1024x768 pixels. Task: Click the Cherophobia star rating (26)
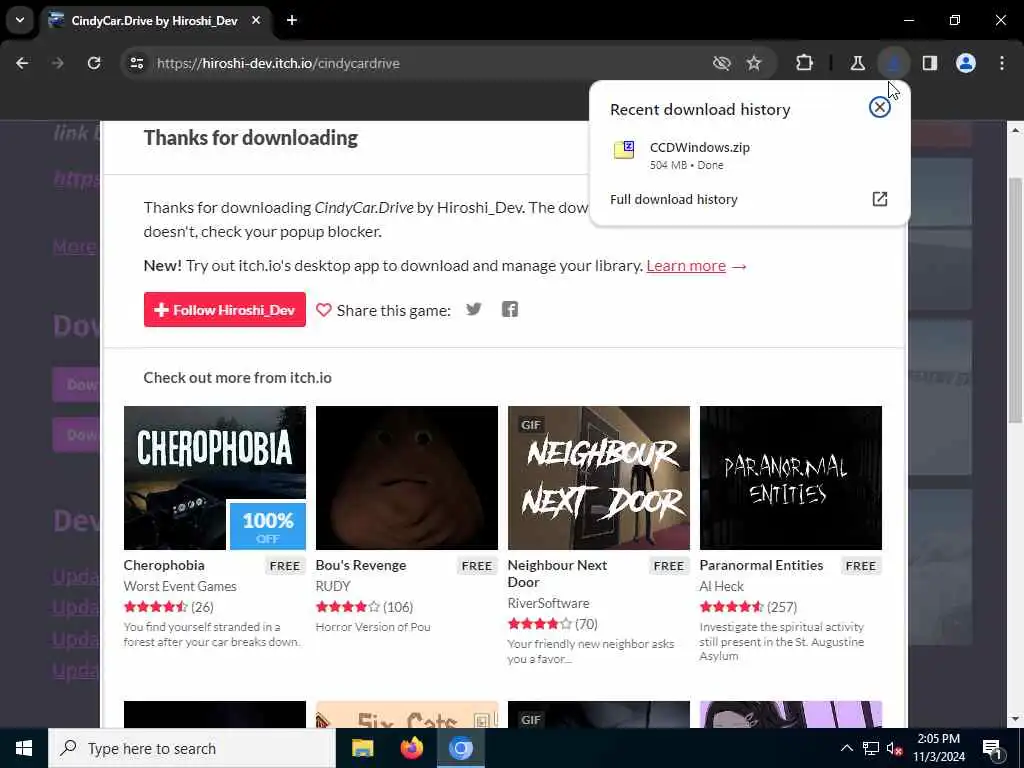click(x=168, y=607)
